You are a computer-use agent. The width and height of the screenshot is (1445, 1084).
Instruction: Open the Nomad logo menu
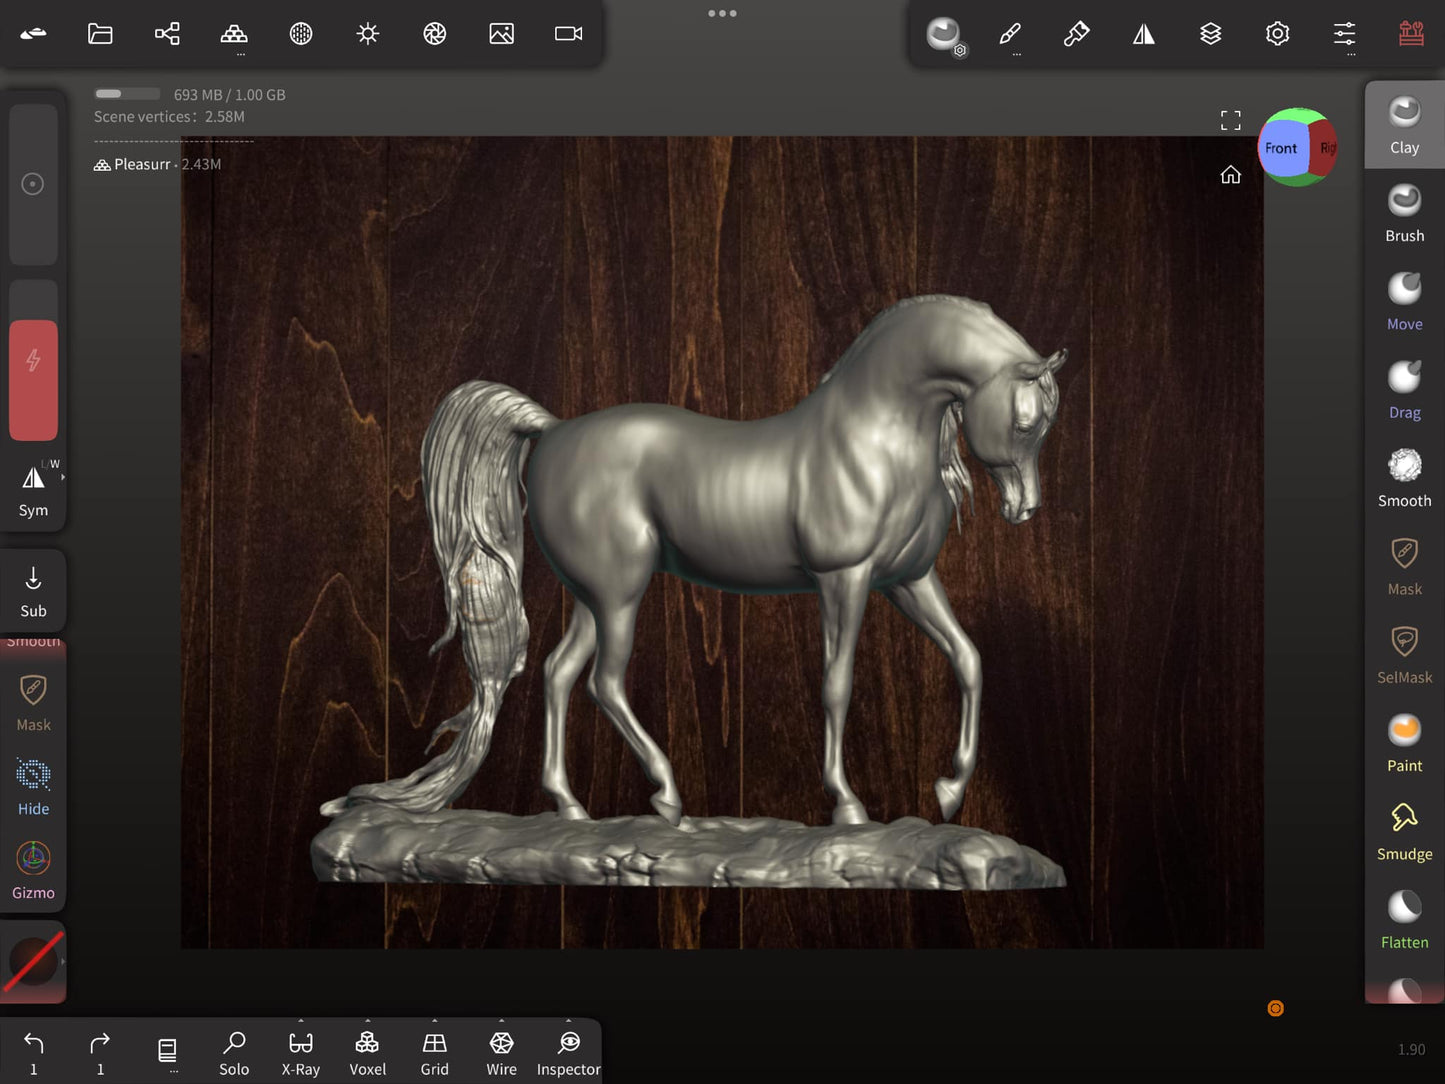[33, 34]
